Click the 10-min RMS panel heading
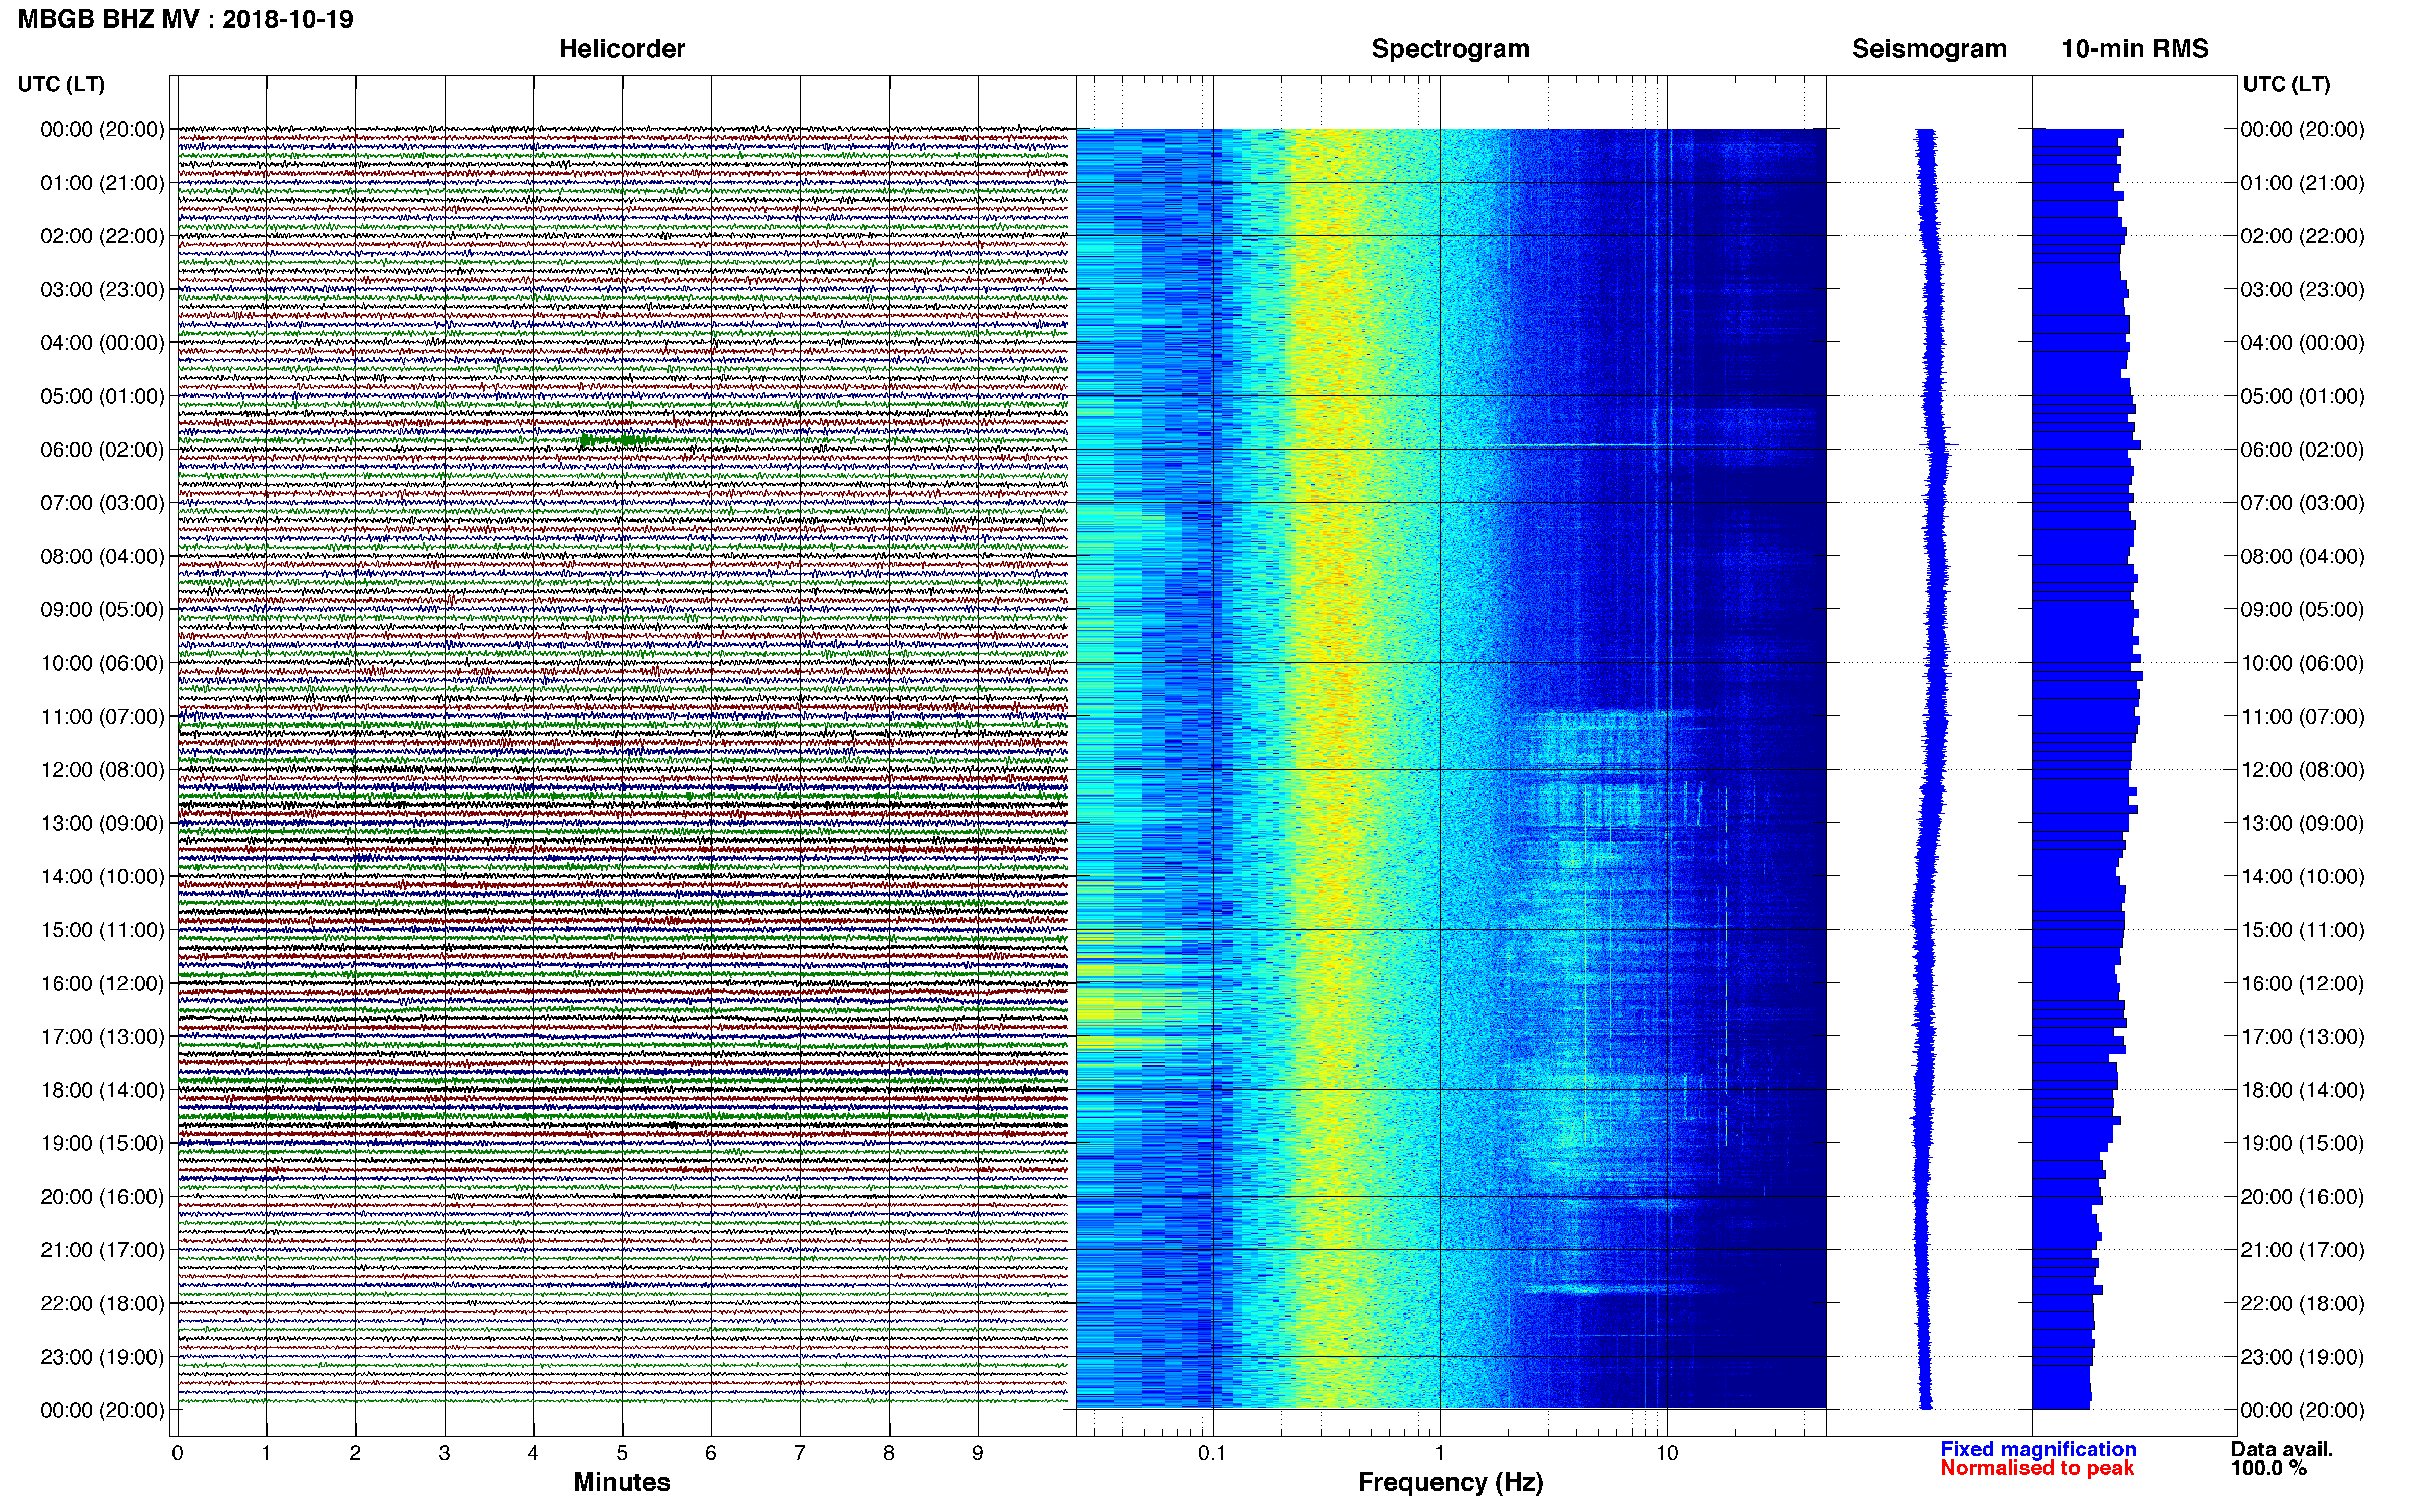This screenshot has height=1512, width=2419. (2135, 49)
